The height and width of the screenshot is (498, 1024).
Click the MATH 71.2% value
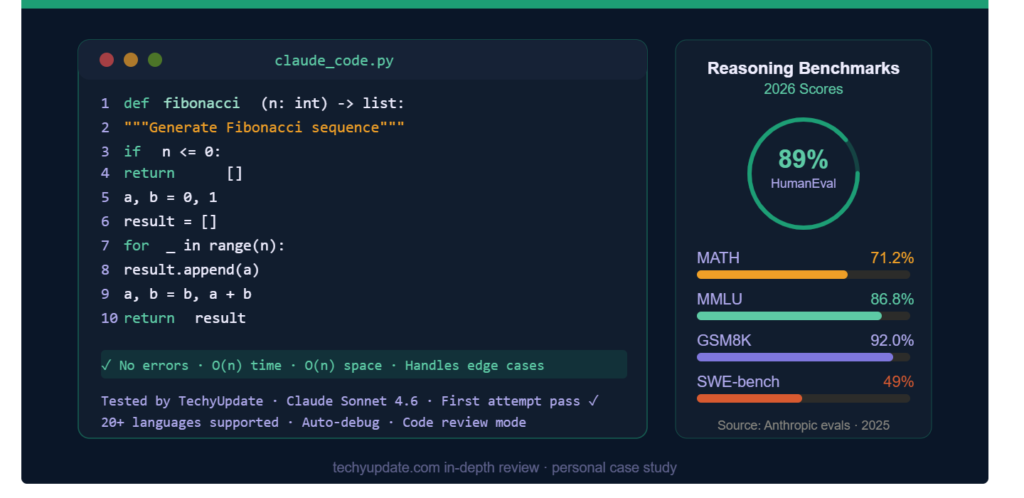pos(891,258)
